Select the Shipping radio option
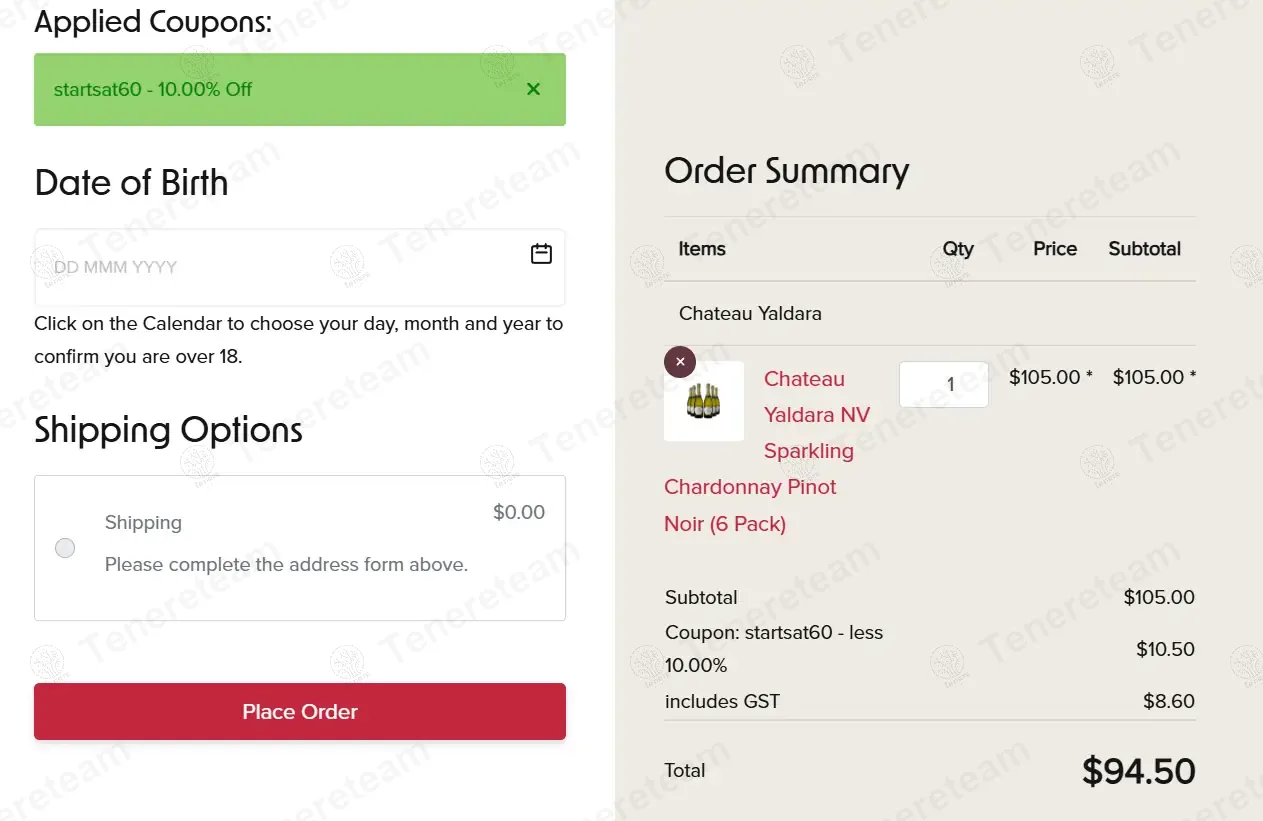Viewport: 1263px width, 821px height. coord(65,548)
